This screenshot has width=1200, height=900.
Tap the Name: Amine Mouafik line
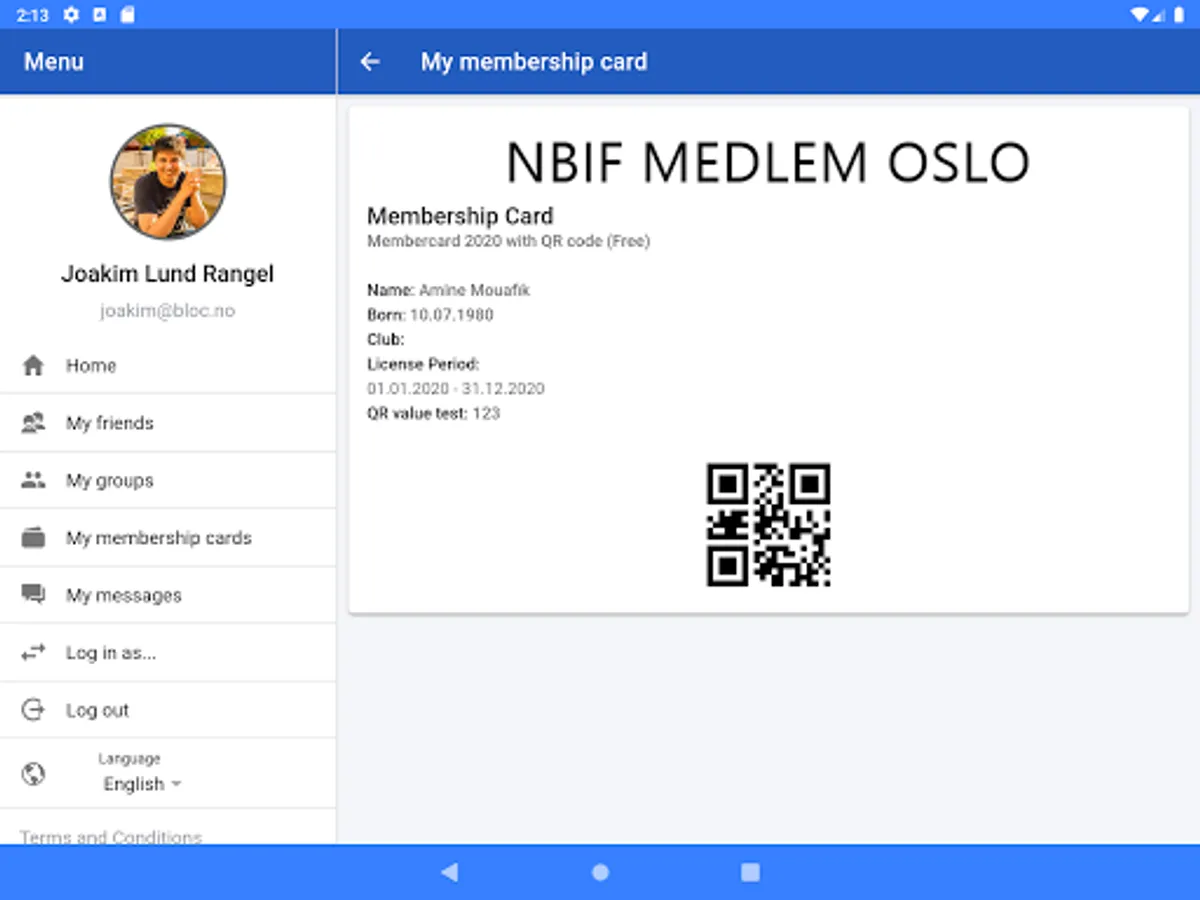(x=448, y=290)
